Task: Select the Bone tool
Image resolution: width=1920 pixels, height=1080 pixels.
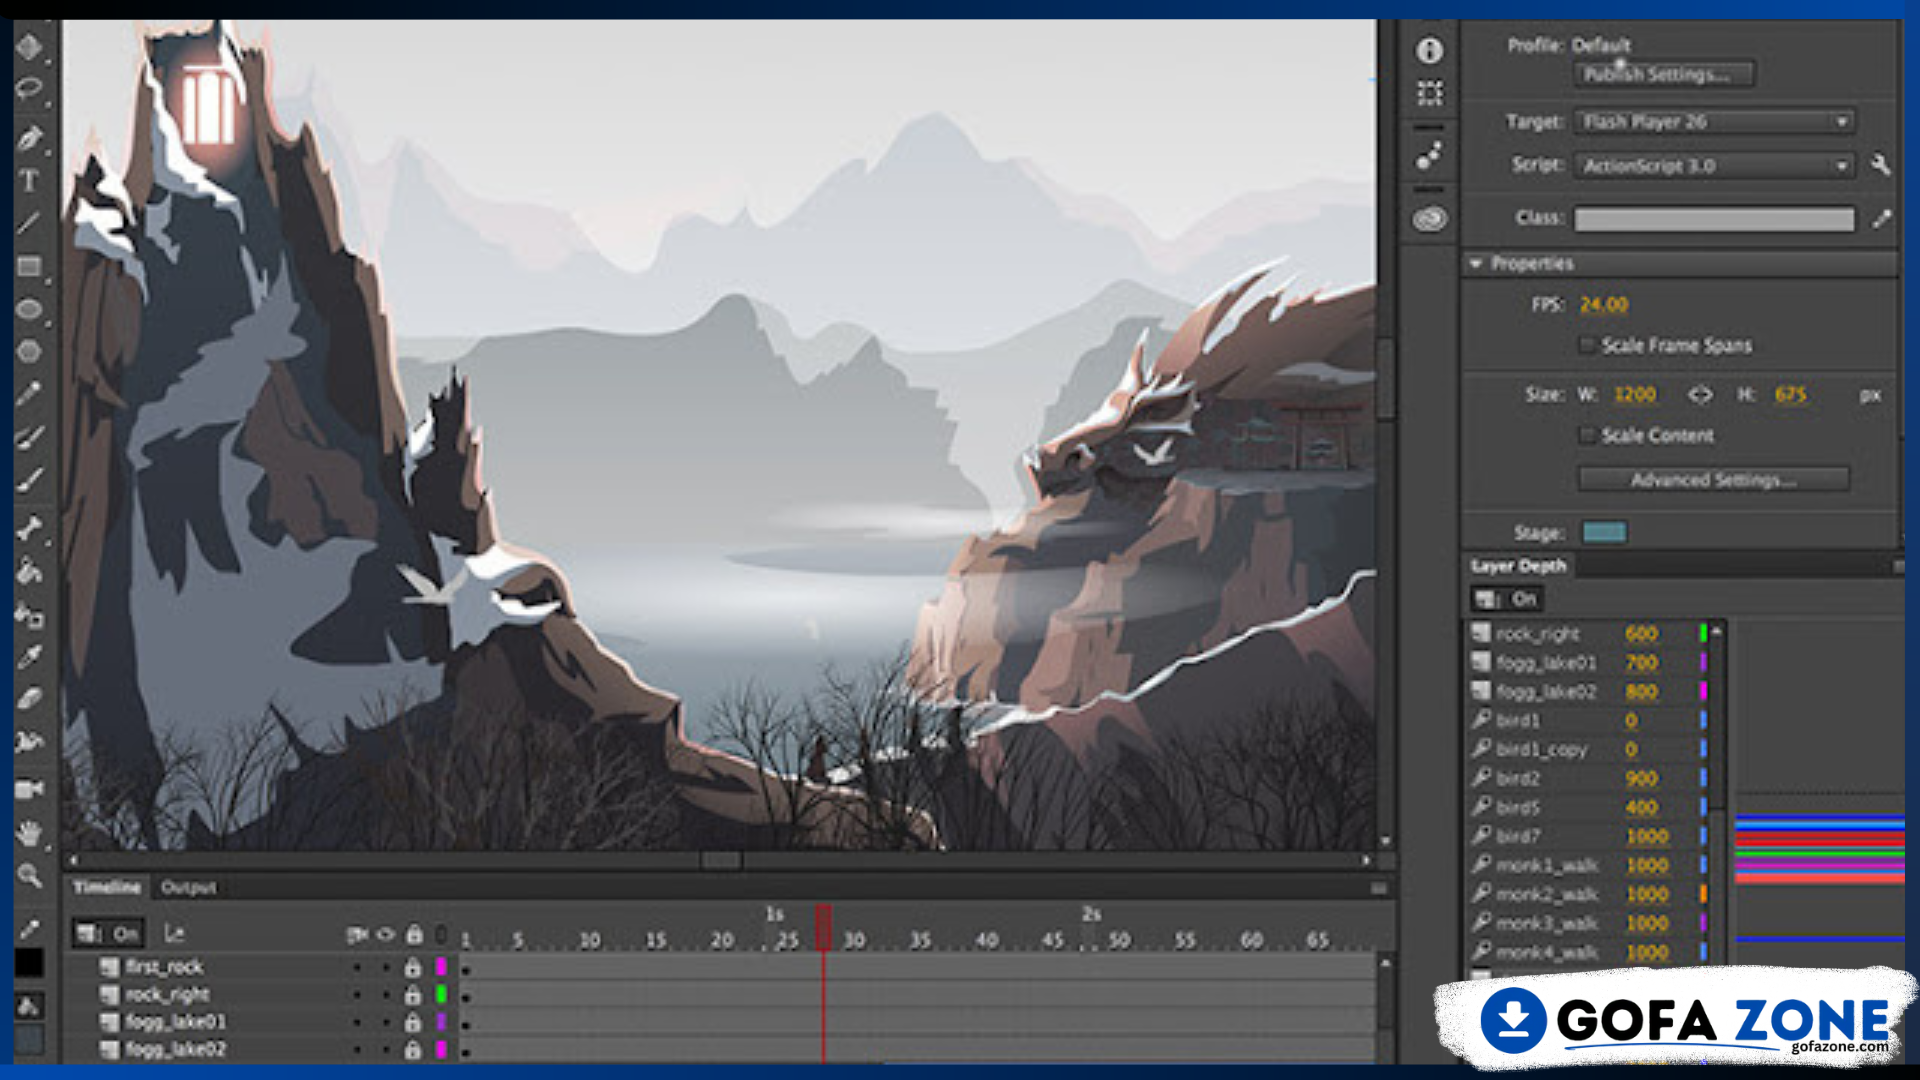Action: coord(29,528)
